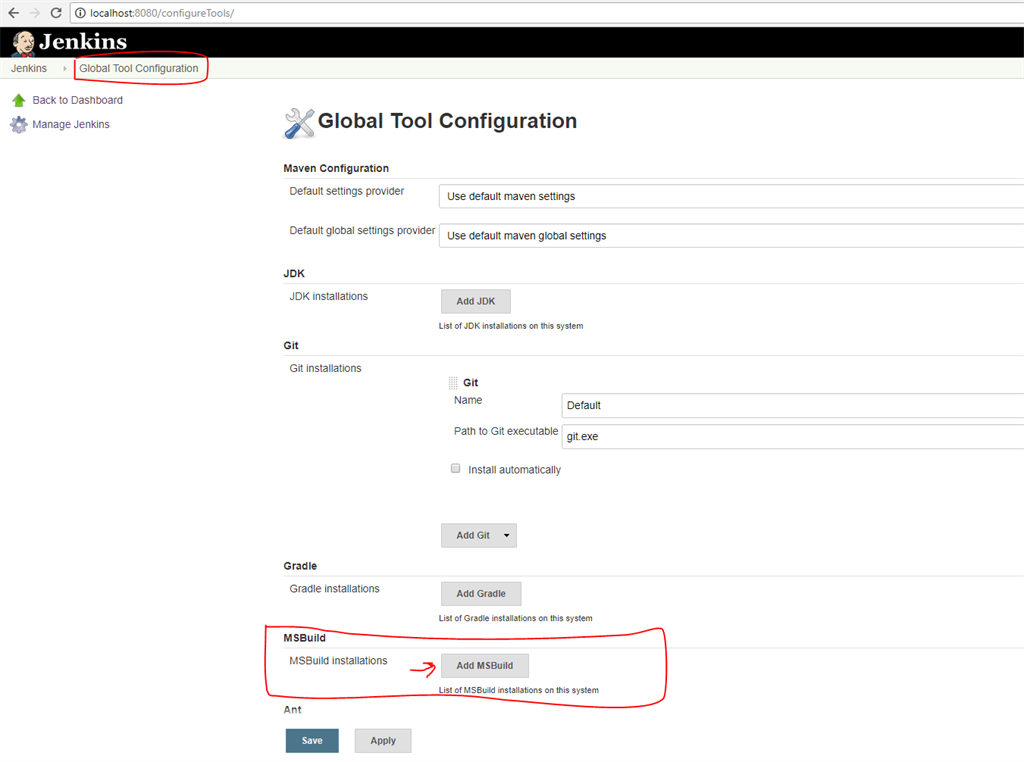Click the Add Gradle button
The image size is (1024, 762).
[481, 594]
